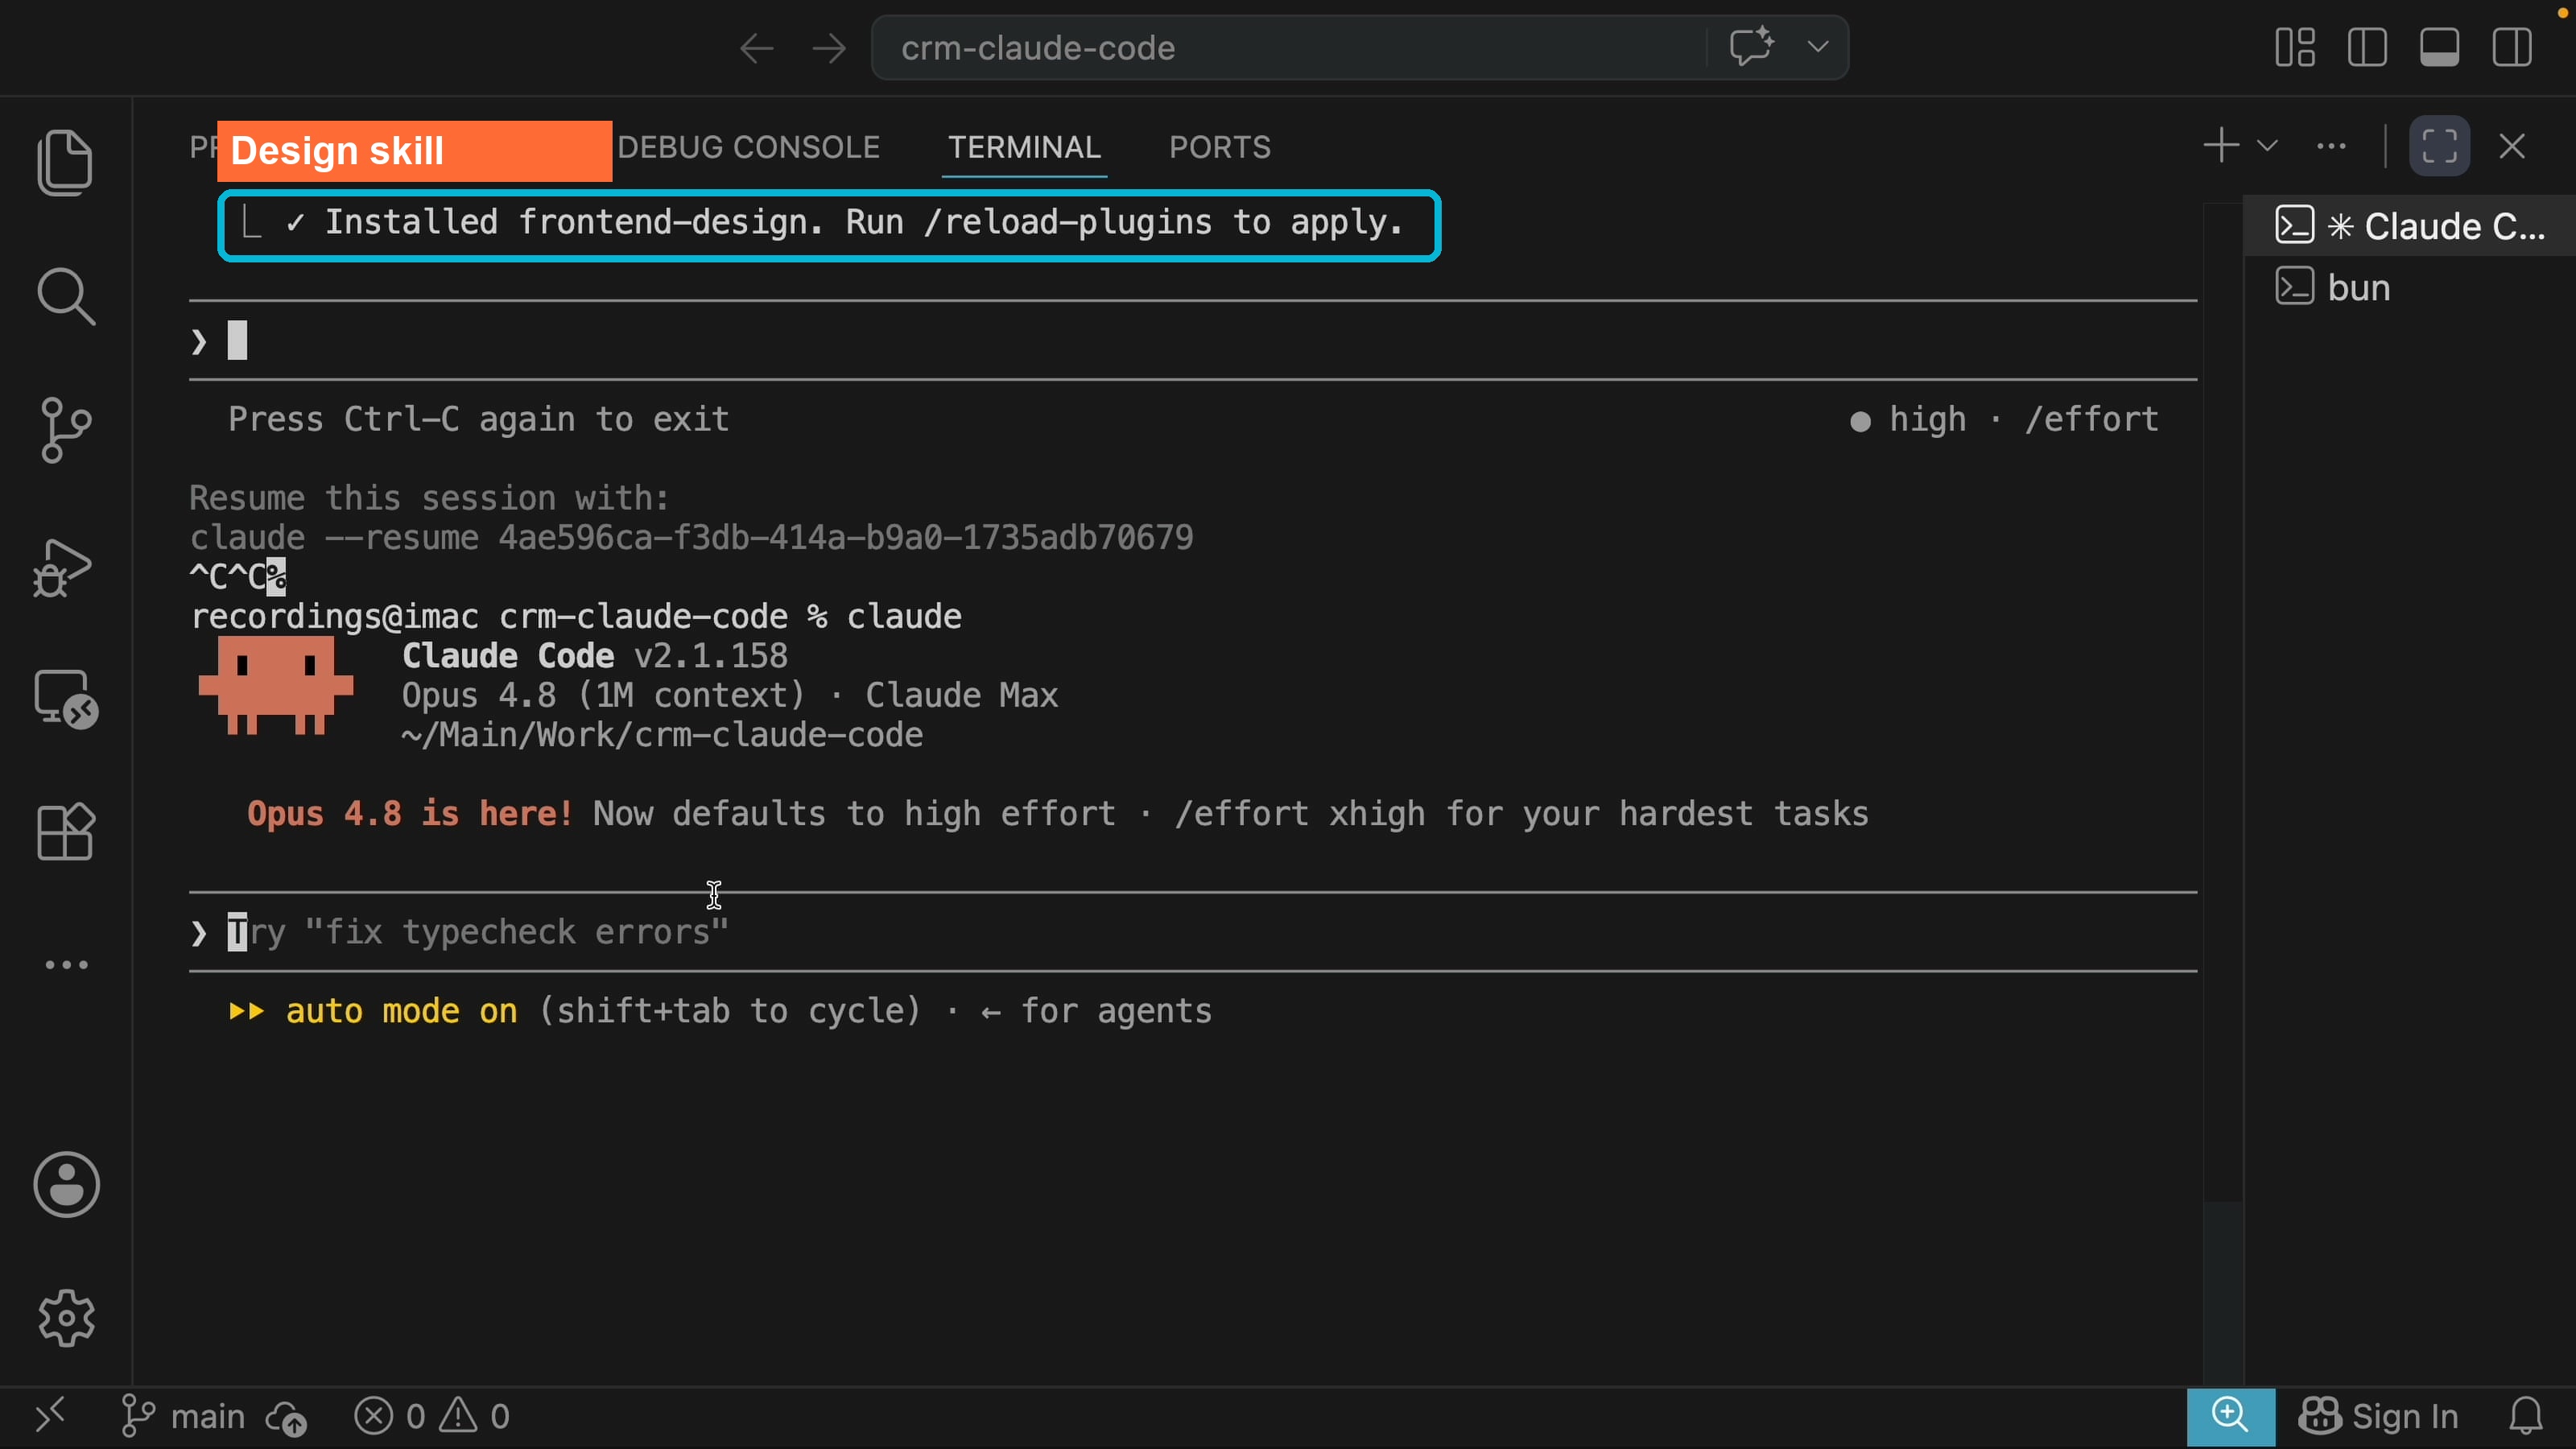
Task: Toggle maximized panel size button
Action: [x=2439, y=146]
